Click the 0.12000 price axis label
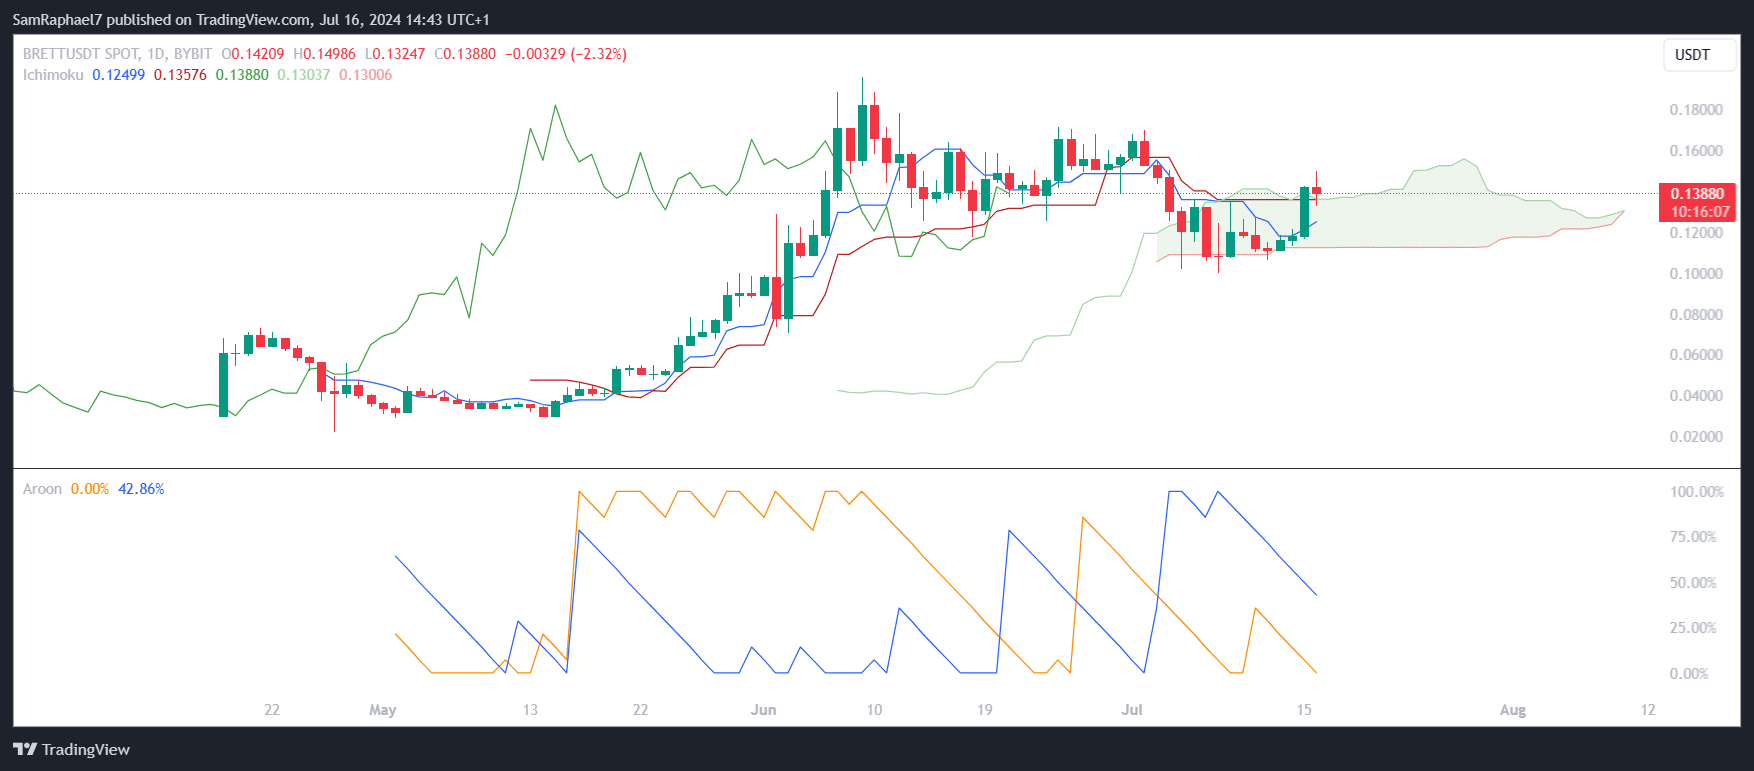1754x771 pixels. pos(1696,233)
